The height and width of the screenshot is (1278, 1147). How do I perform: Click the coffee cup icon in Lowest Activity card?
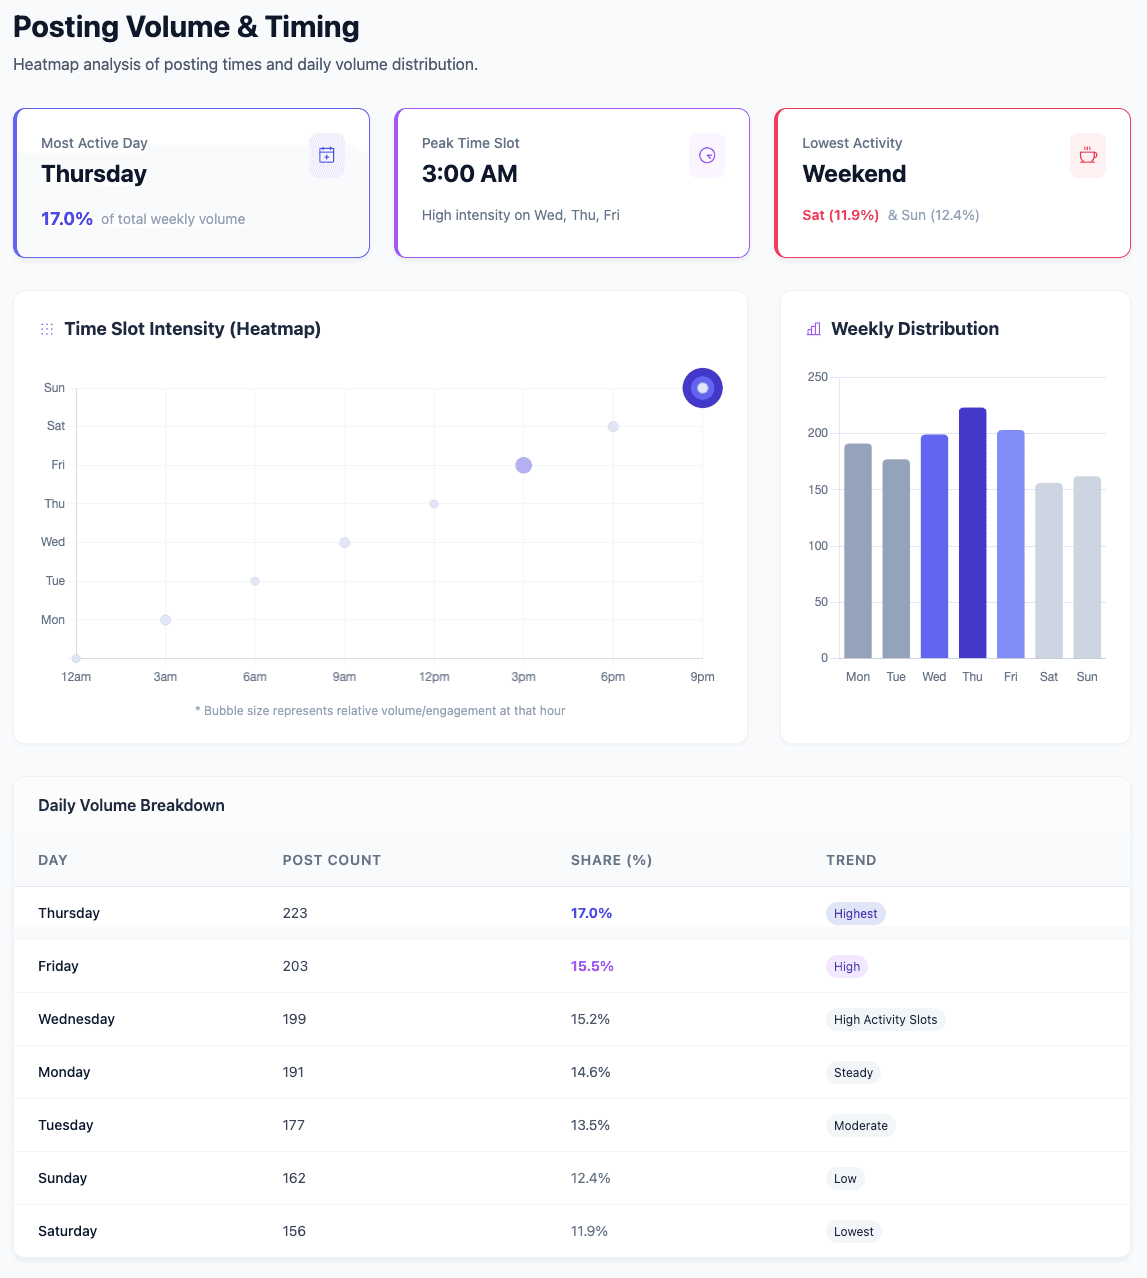[1087, 155]
